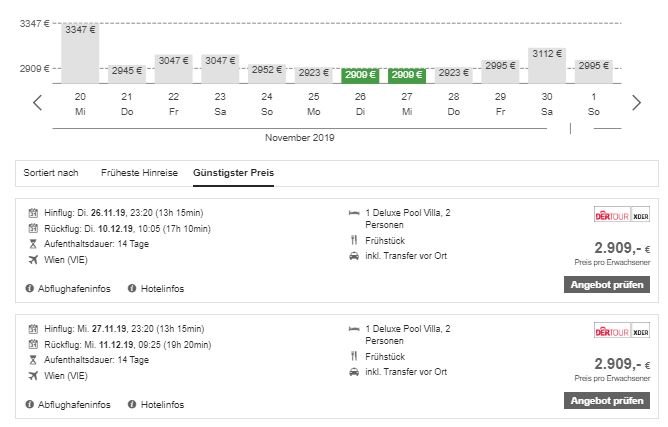Click the right arrow to show later dates

pyautogui.click(x=636, y=102)
